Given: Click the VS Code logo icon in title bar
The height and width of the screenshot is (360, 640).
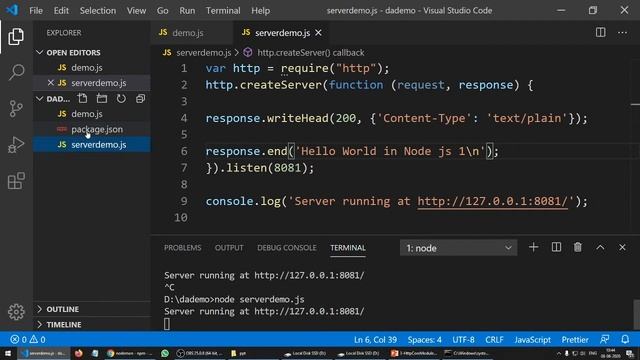Looking at the screenshot, I should point(12,10).
